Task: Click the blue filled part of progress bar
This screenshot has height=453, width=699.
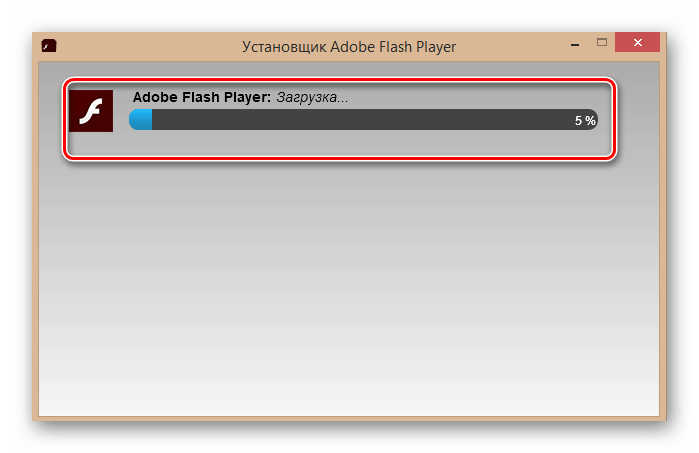Action: pos(141,120)
